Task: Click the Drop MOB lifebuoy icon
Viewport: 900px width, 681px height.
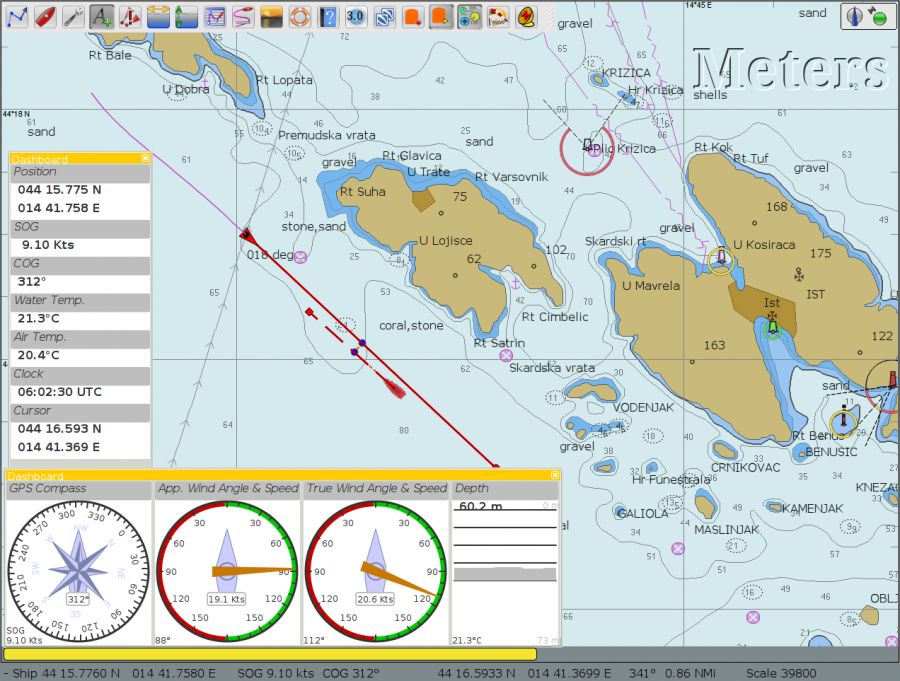Action: (299, 16)
